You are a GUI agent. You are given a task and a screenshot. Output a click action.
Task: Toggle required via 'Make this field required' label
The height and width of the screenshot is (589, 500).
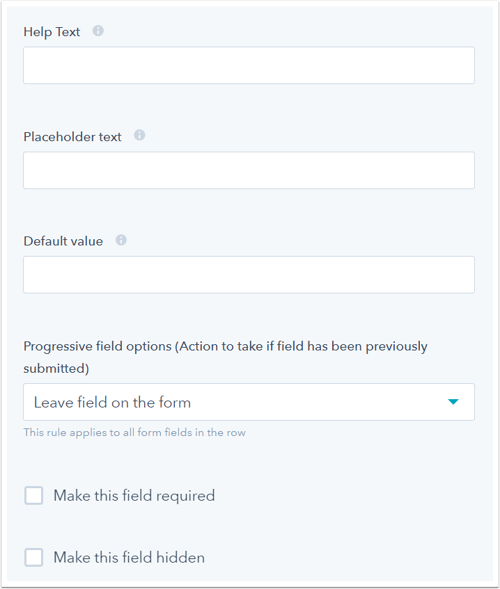(x=134, y=496)
